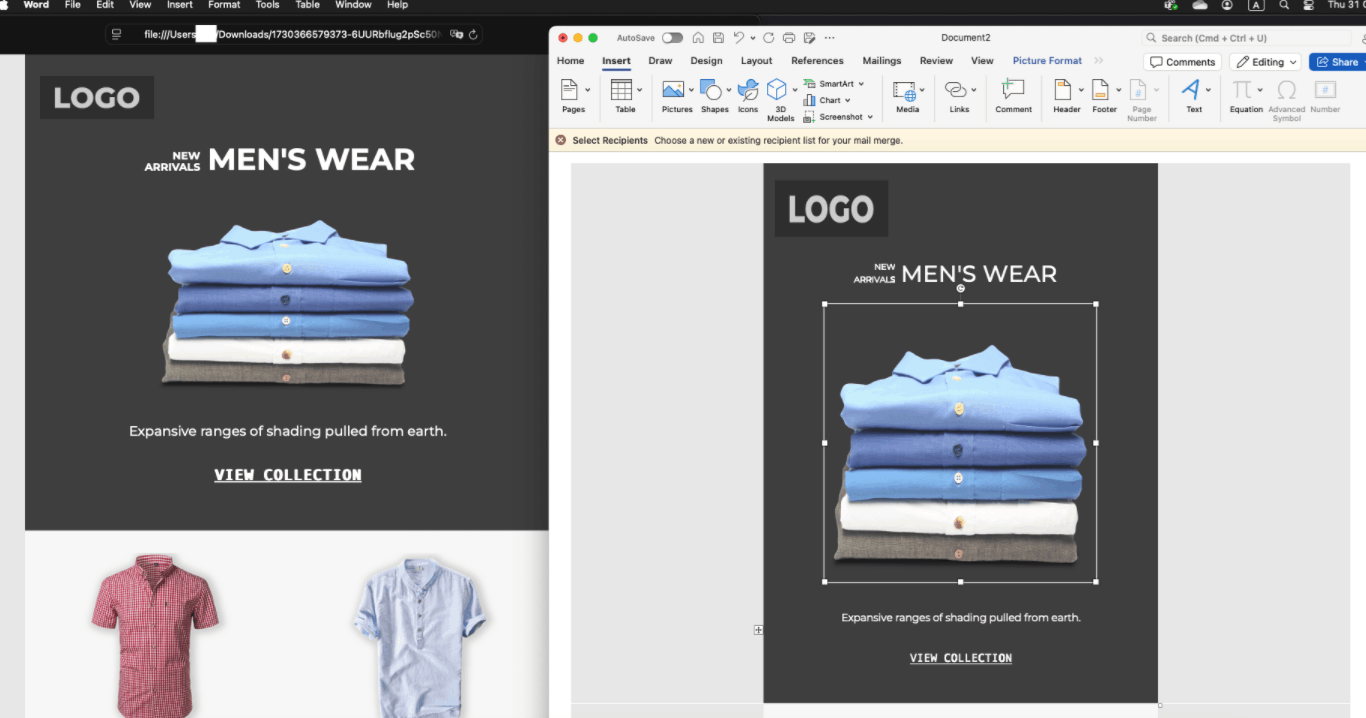Screen dimensions: 1366x718
Task: Expand the 3D Models dropdown arrow
Action: (x=795, y=90)
